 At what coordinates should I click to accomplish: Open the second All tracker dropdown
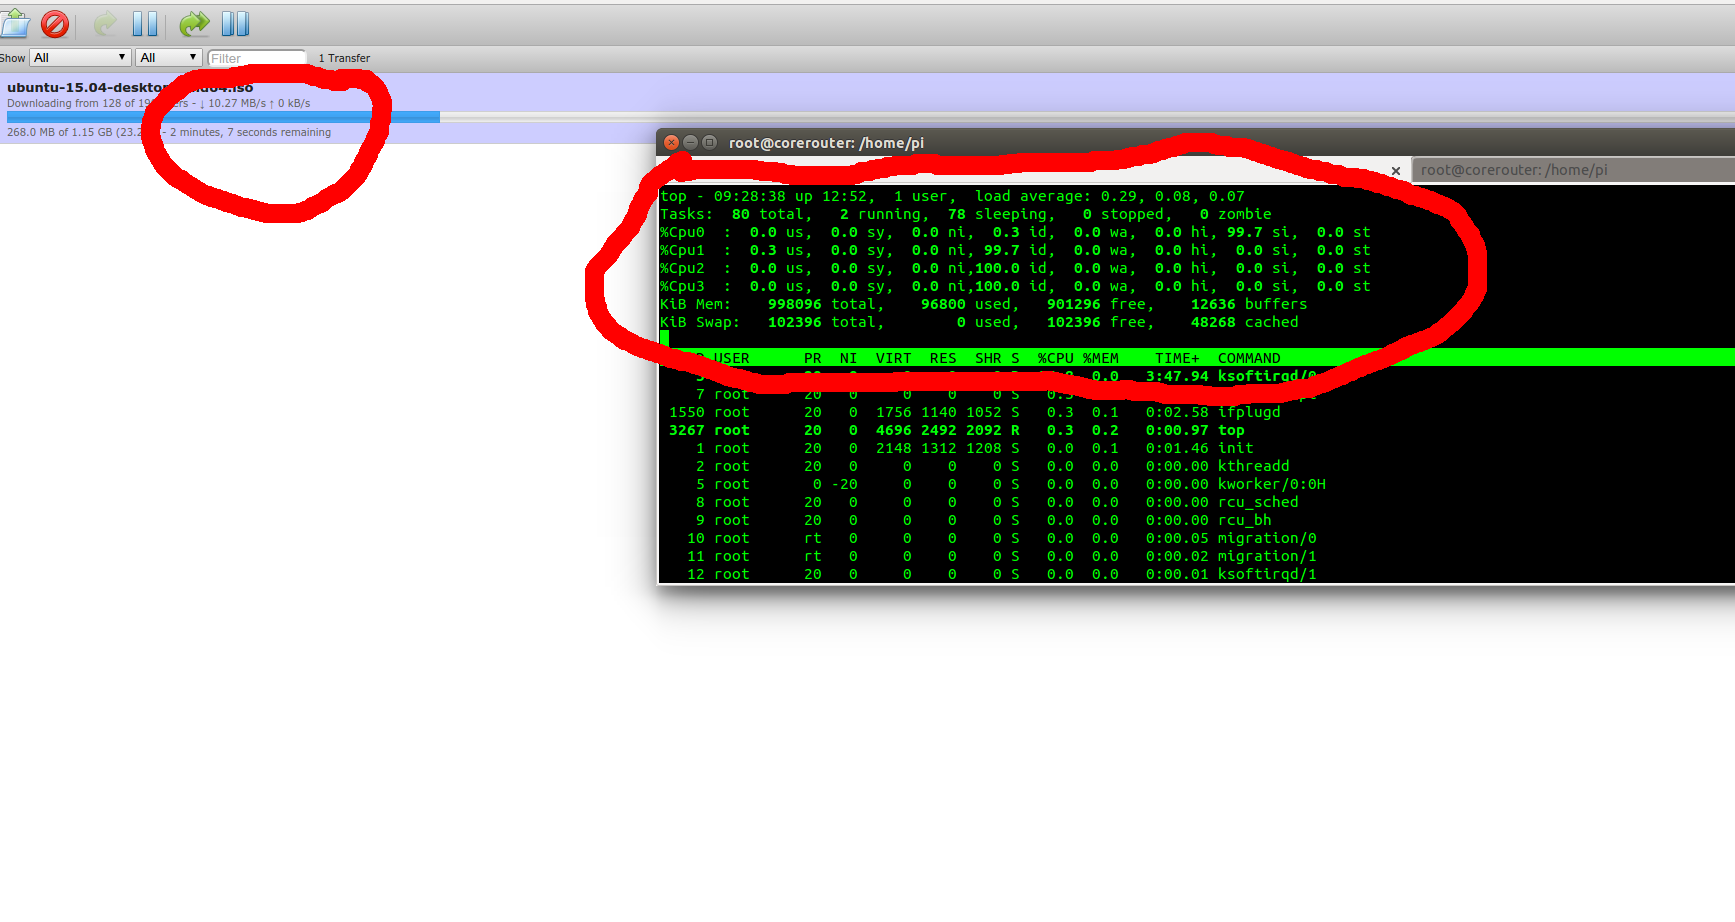[169, 58]
